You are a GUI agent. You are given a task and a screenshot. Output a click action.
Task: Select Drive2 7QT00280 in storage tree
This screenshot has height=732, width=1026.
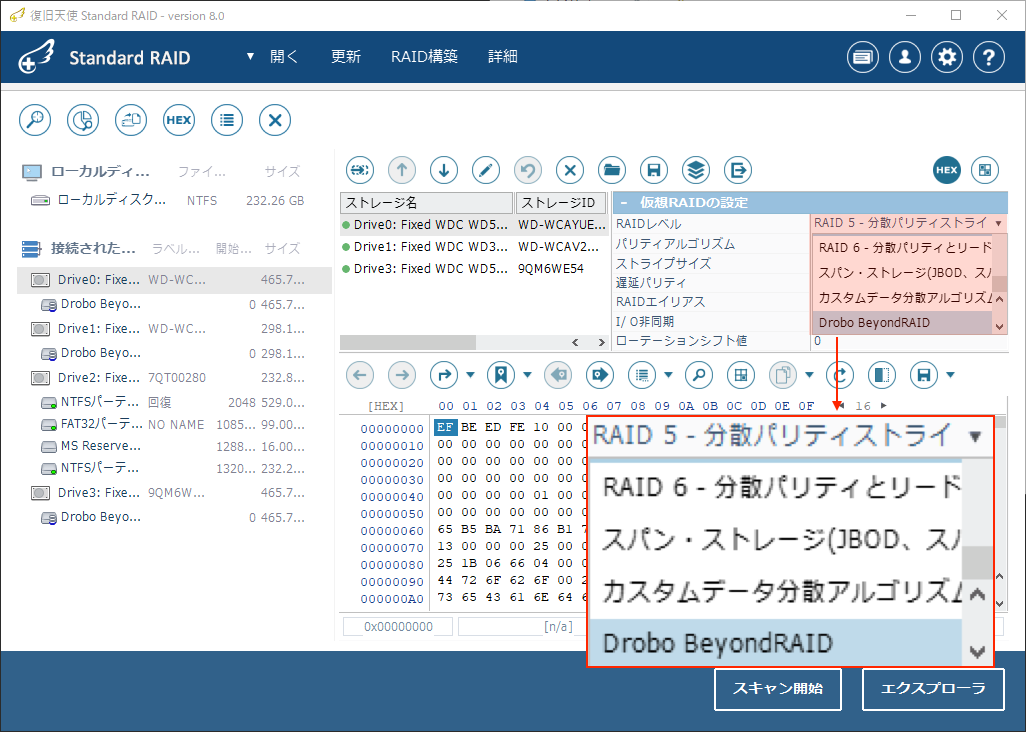(x=175, y=377)
